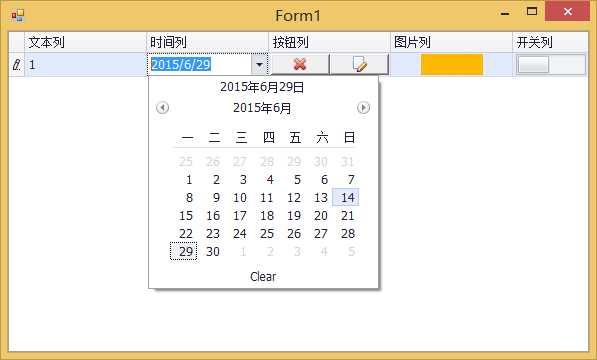Select June 29 in the calendar
Image resolution: width=597 pixels, height=360 pixels.
[x=184, y=252]
